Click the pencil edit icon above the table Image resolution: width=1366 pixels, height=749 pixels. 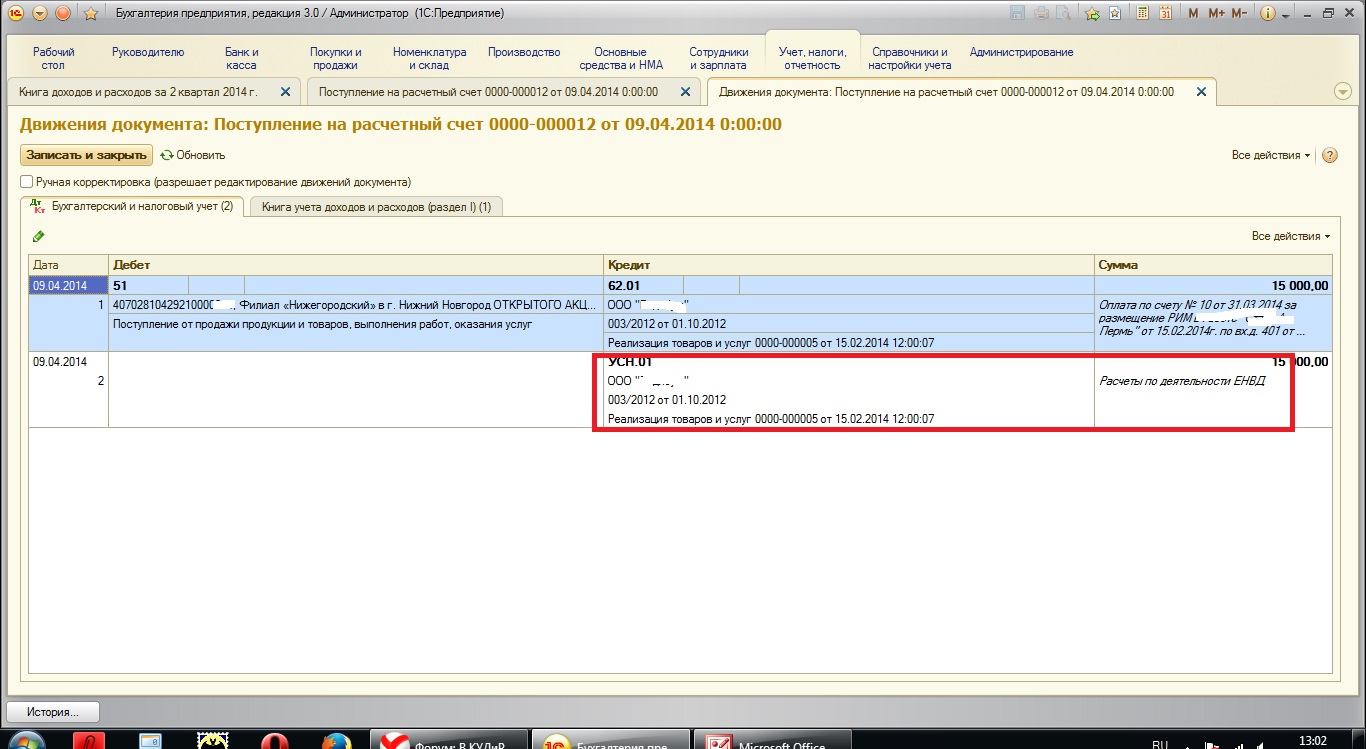(x=39, y=236)
